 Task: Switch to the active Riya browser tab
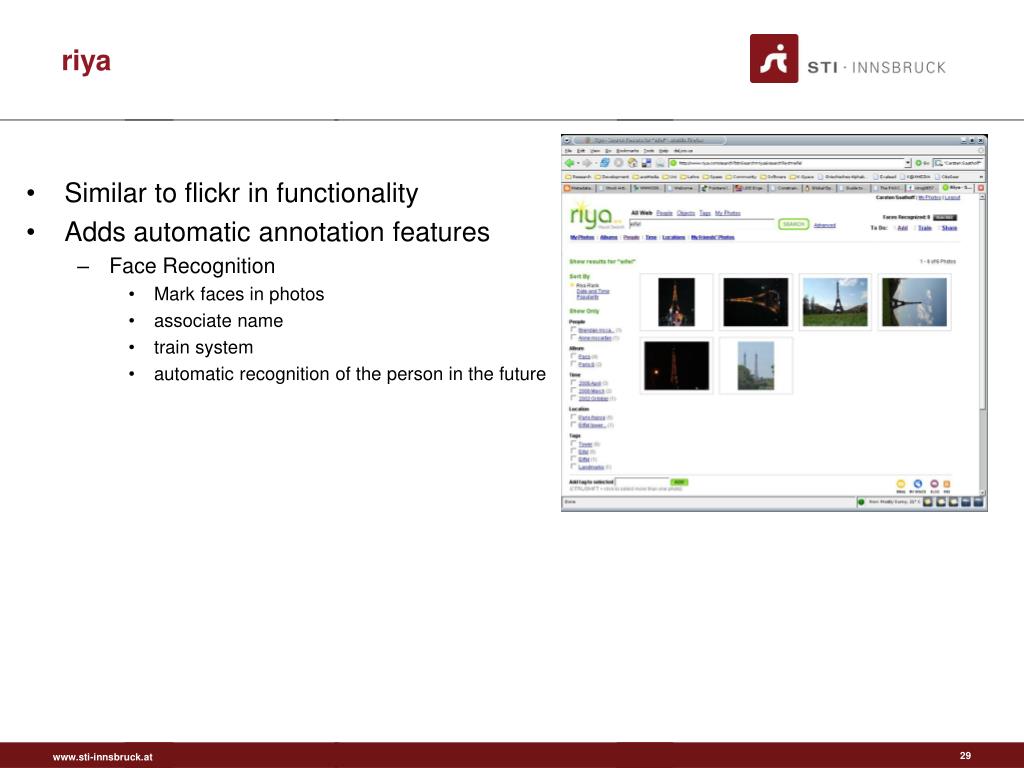957,187
